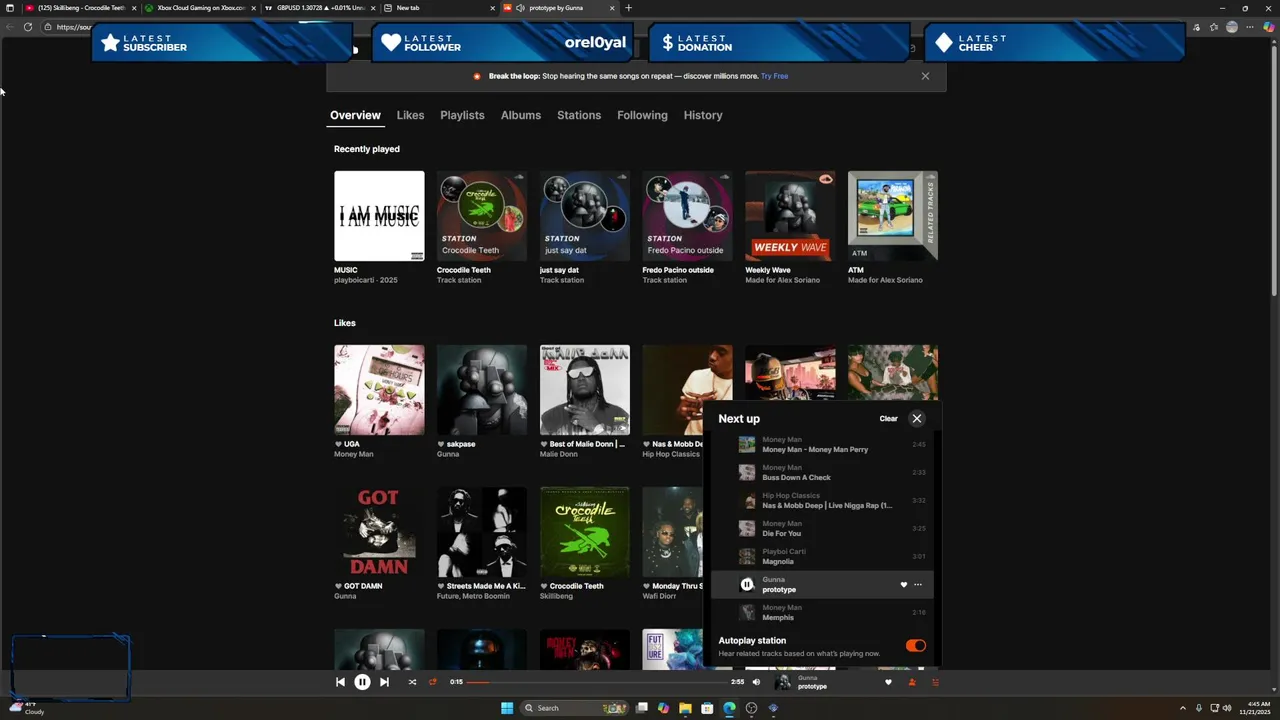Skip to the previous track in player bar
The height and width of the screenshot is (720, 1280).
click(340, 682)
